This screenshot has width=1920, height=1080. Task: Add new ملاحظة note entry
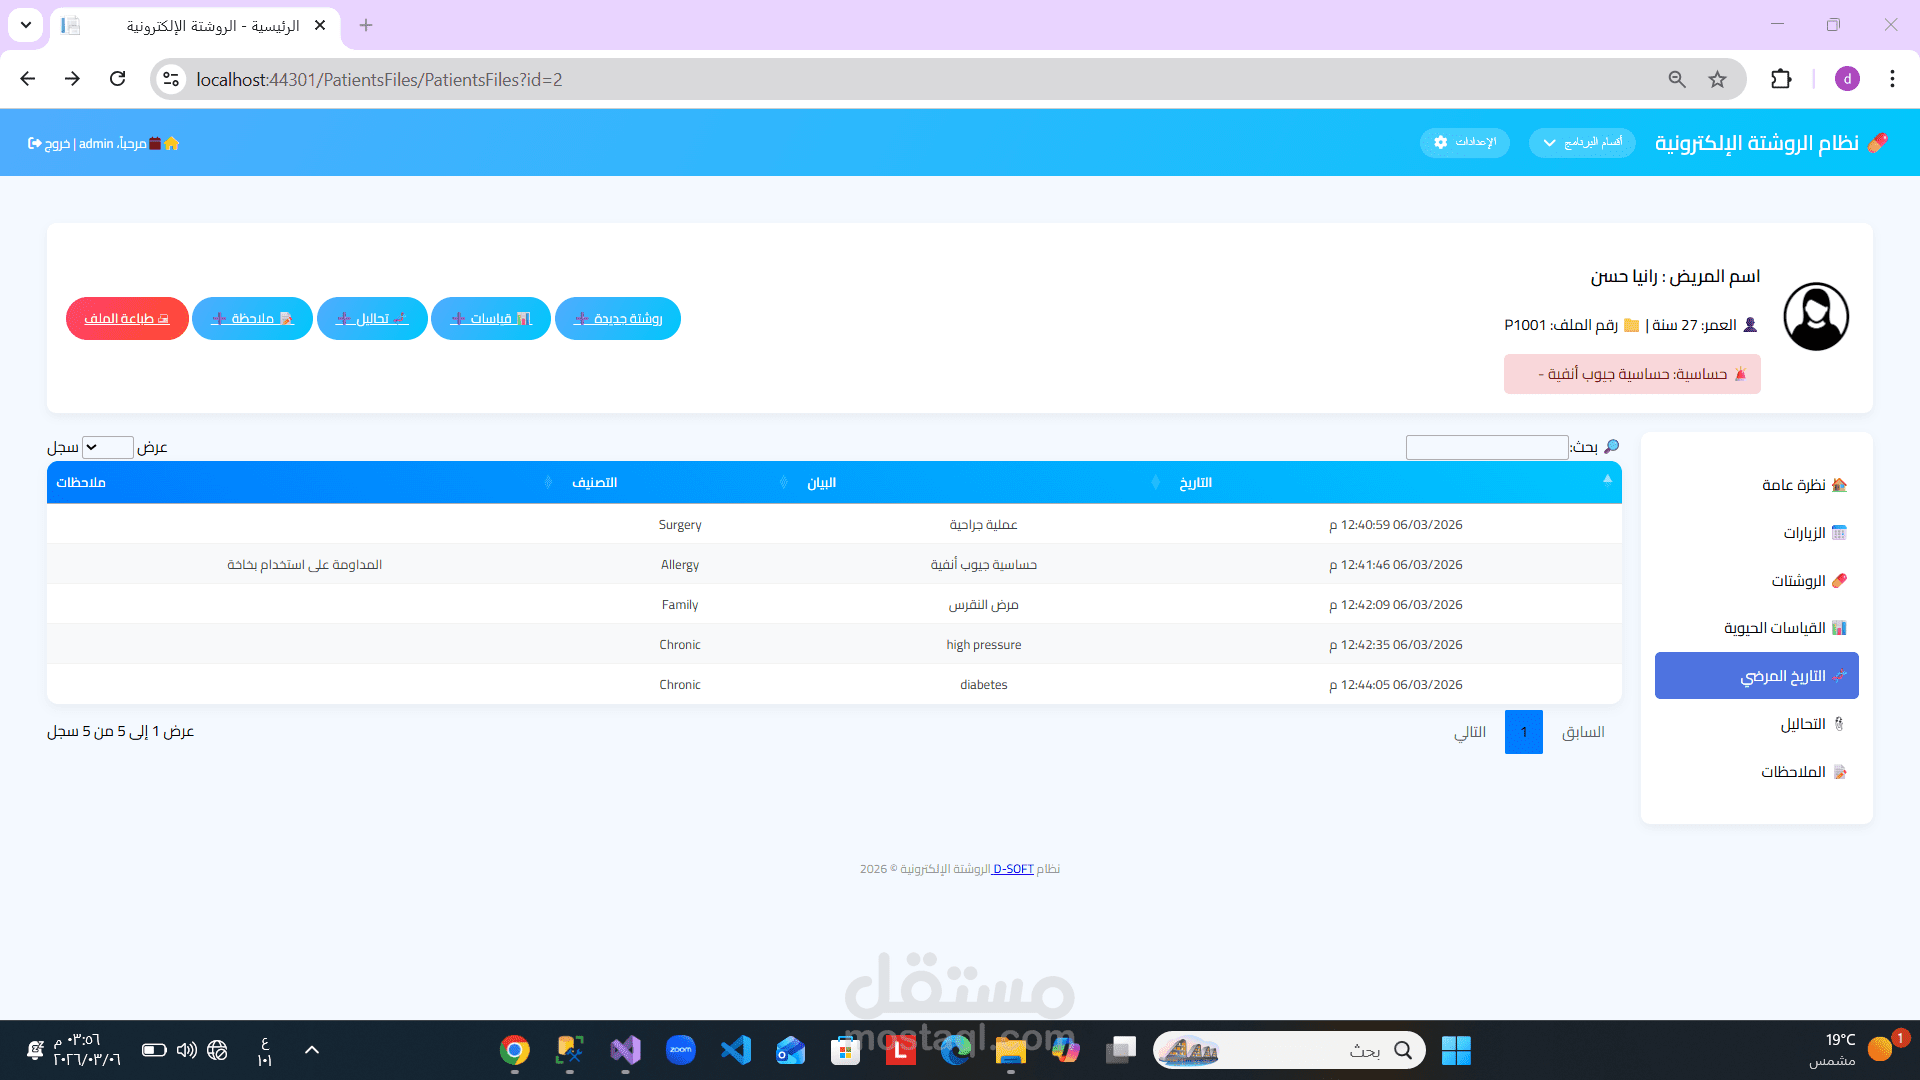[252, 318]
